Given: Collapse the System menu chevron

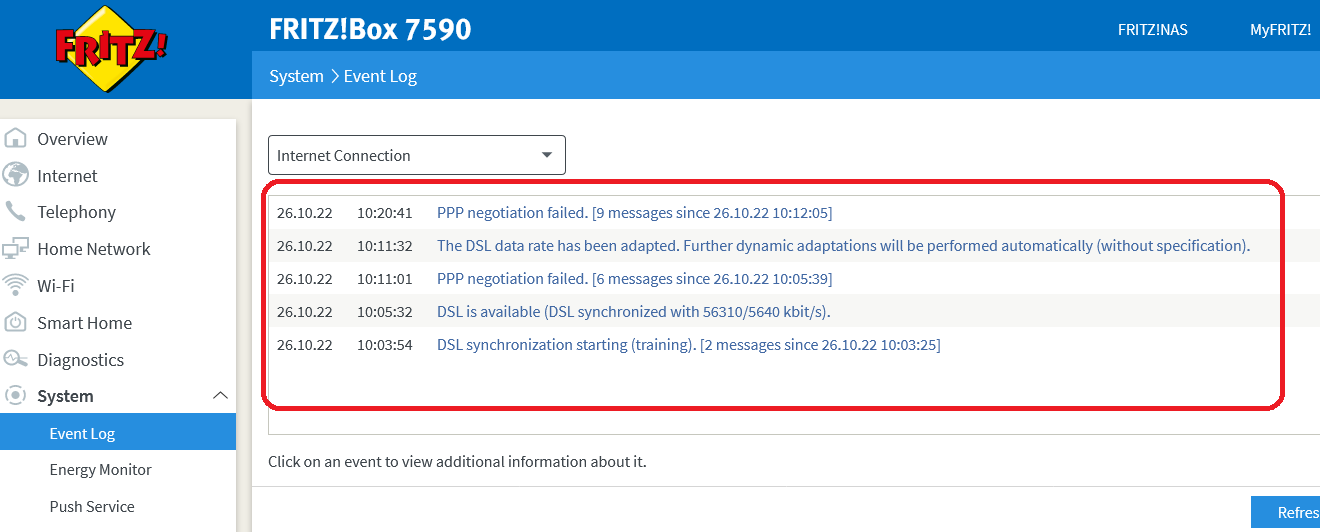Looking at the screenshot, I should click(x=221, y=396).
